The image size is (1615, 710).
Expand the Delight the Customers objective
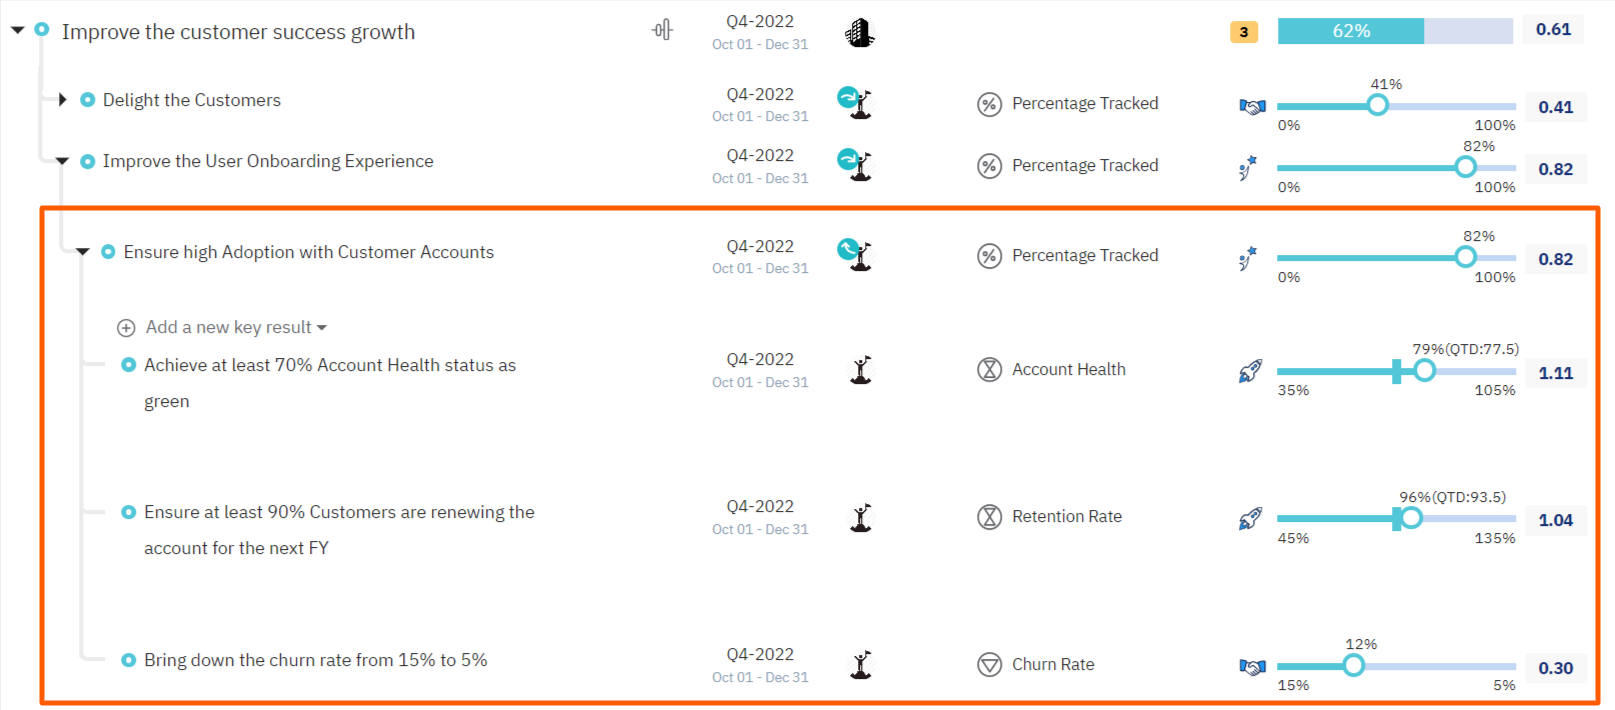(x=62, y=100)
